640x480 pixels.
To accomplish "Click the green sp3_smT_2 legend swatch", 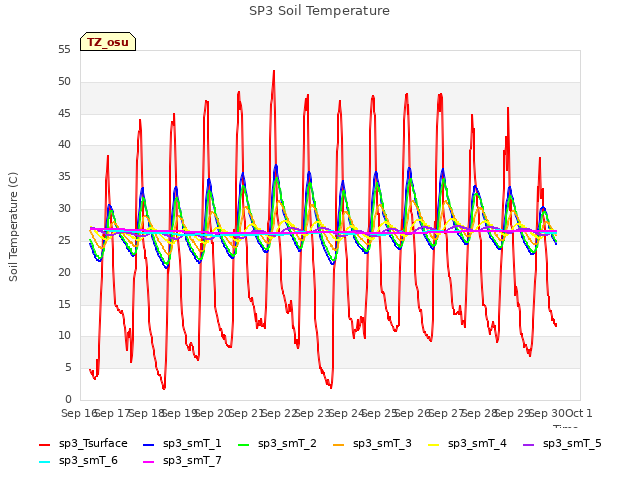I will [244, 444].
